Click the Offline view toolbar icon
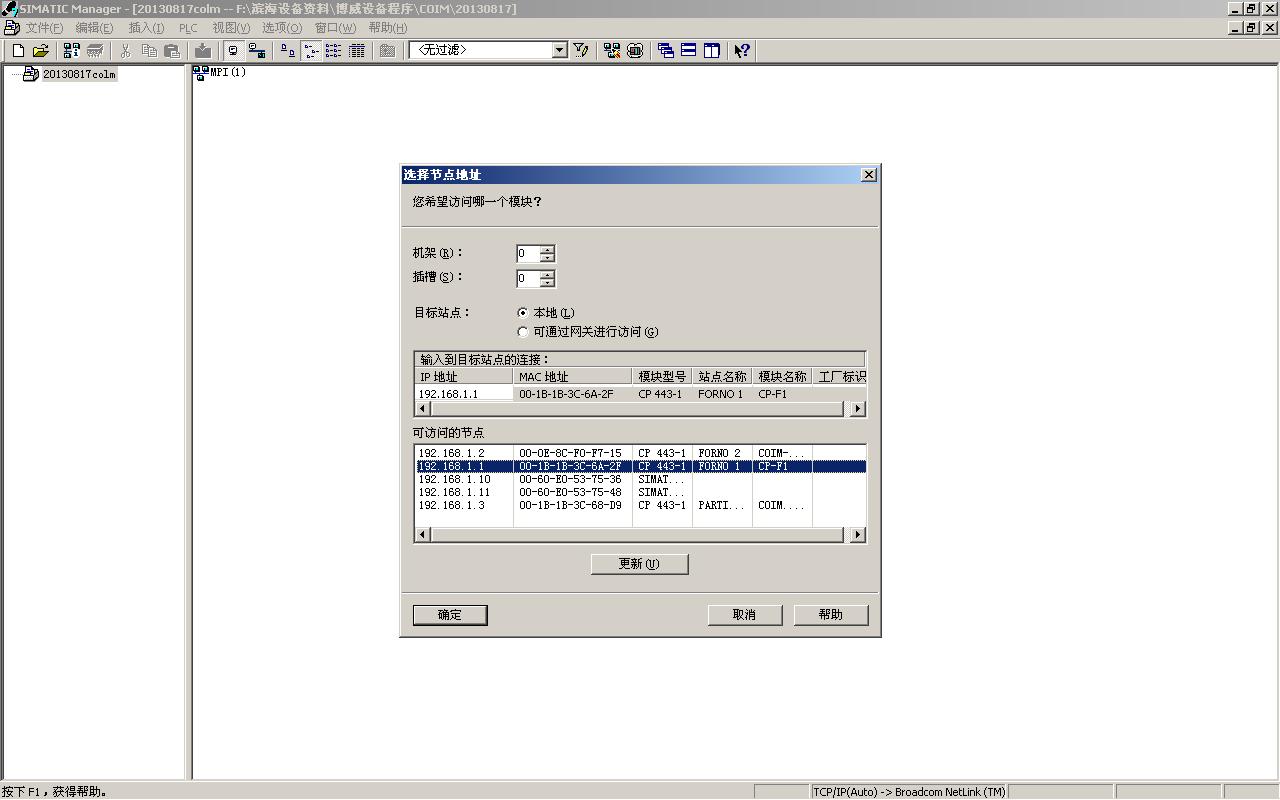Viewport: 1280px width, 800px height. 257,50
